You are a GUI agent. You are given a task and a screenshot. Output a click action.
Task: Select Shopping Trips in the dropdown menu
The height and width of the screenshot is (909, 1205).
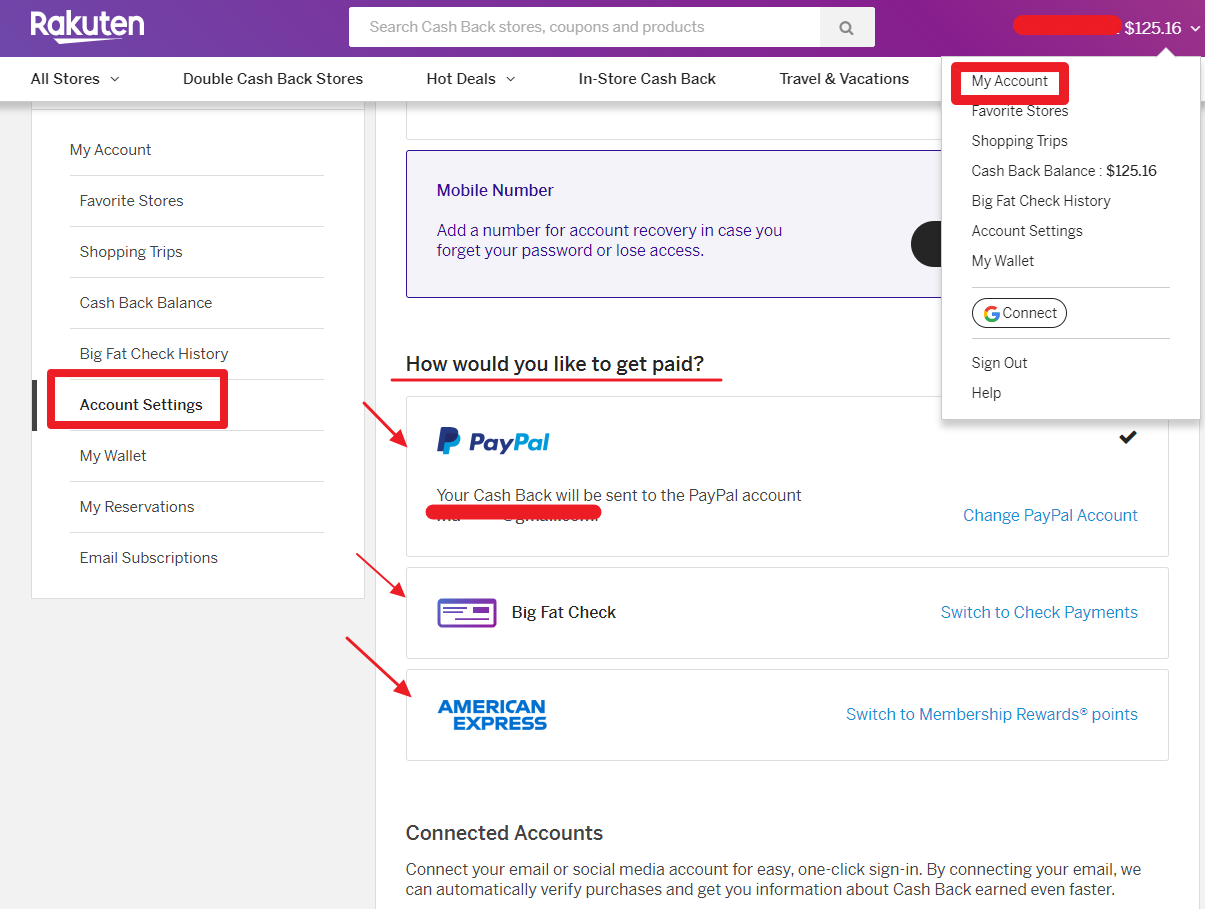point(1020,141)
